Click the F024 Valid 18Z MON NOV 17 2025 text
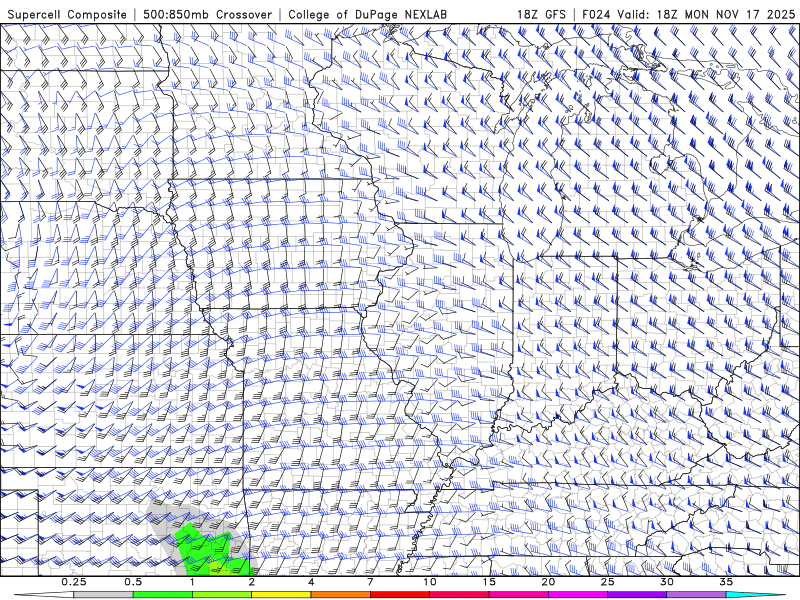Image resolution: width=800 pixels, height=600 pixels. pos(688,14)
